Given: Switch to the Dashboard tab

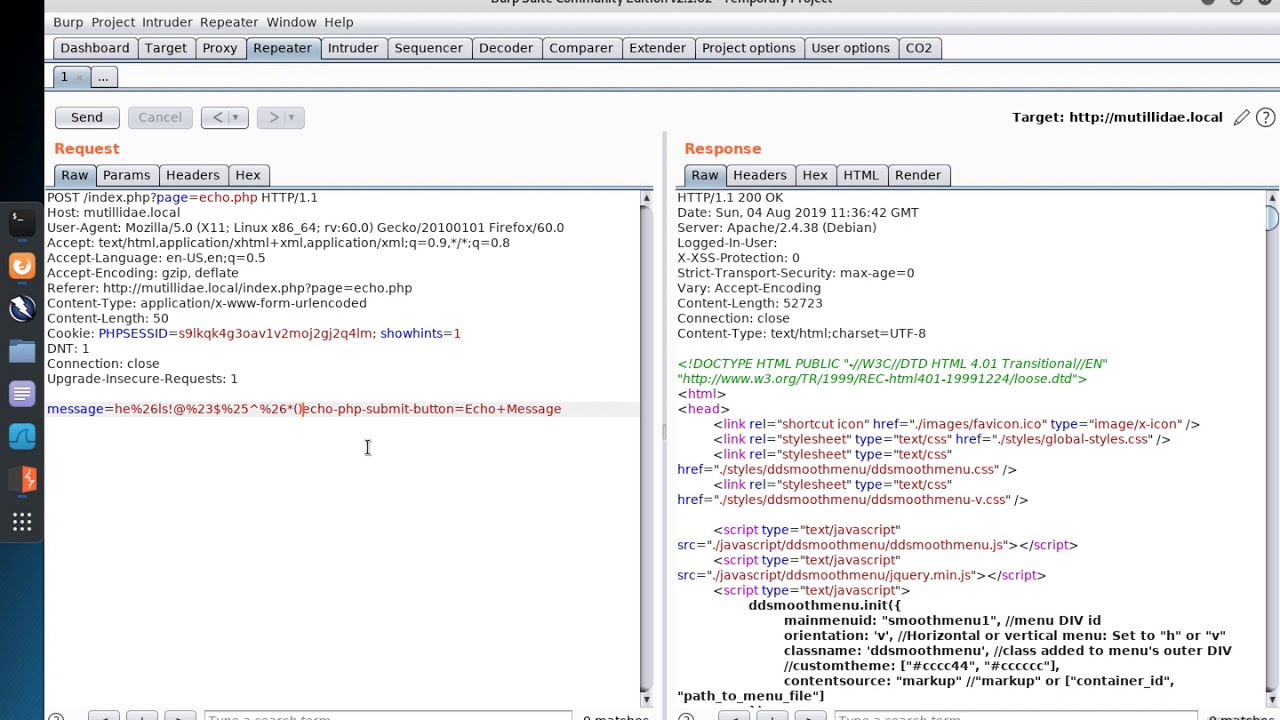Looking at the screenshot, I should 95,48.
